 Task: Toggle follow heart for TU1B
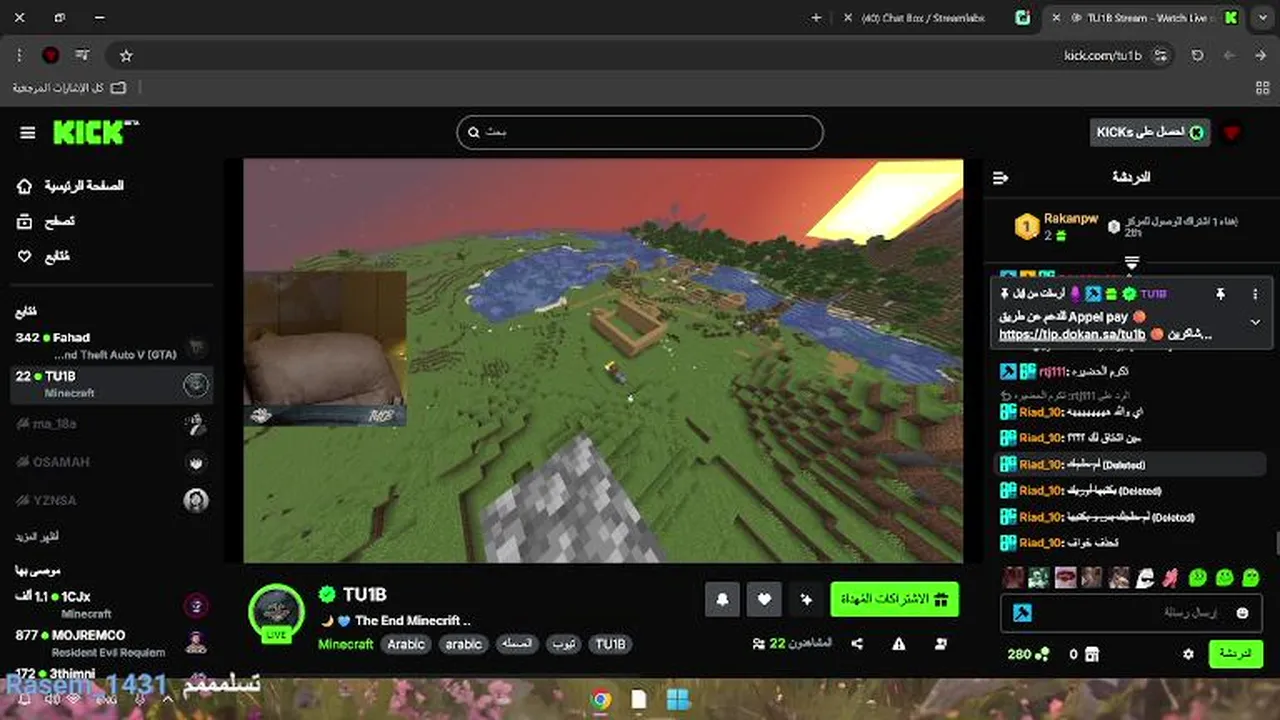(x=764, y=599)
